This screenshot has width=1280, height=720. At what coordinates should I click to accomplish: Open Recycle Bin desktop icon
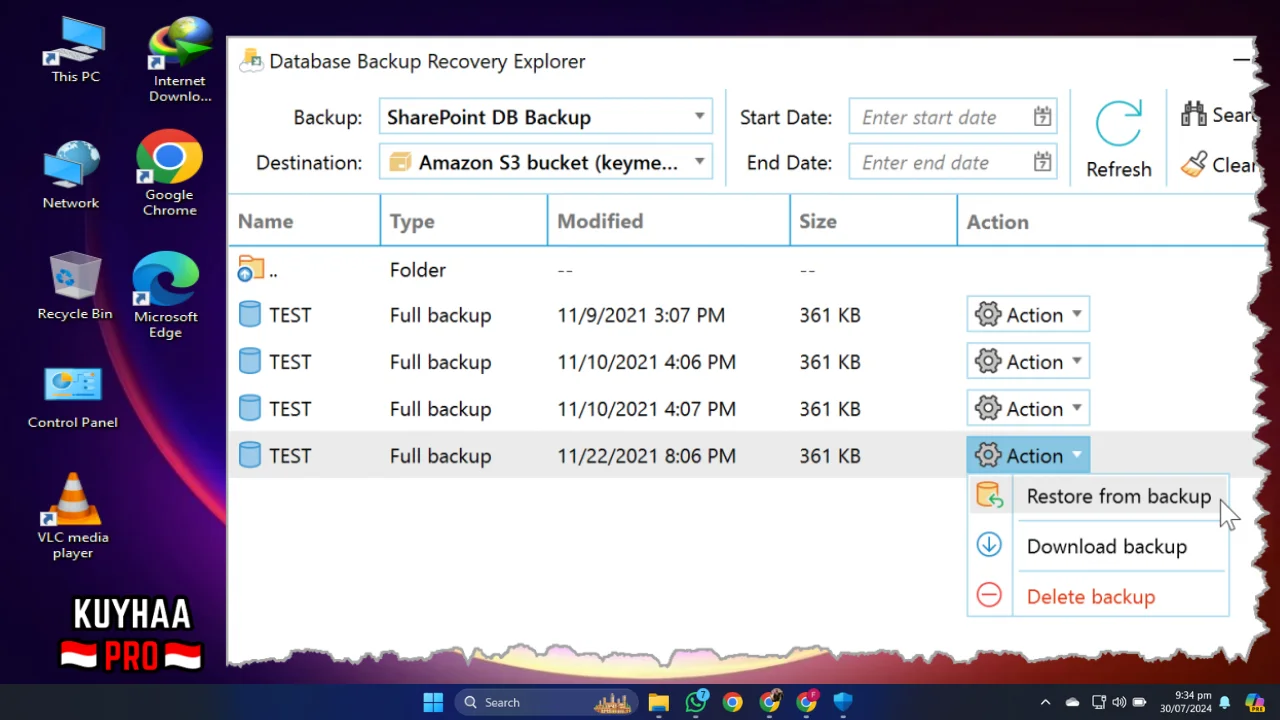[75, 287]
